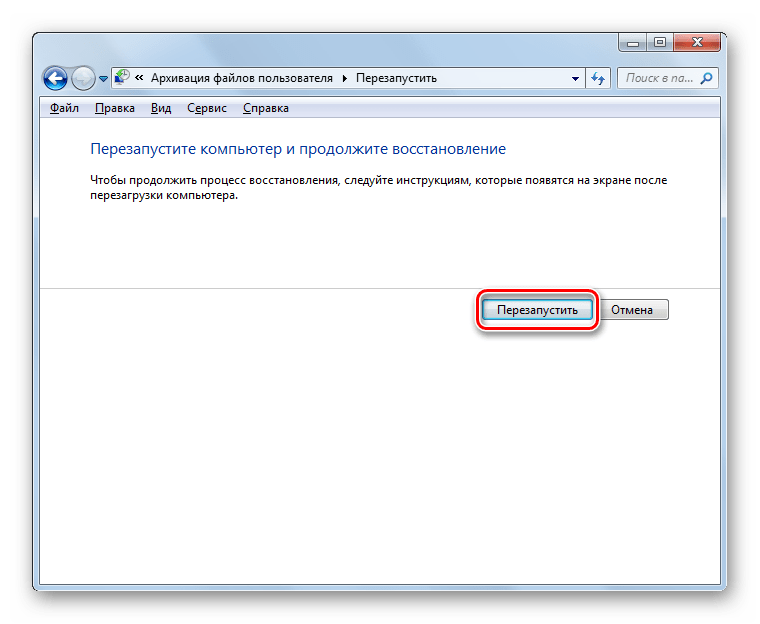
Task: Click the Перезапустить button
Action: 537,310
